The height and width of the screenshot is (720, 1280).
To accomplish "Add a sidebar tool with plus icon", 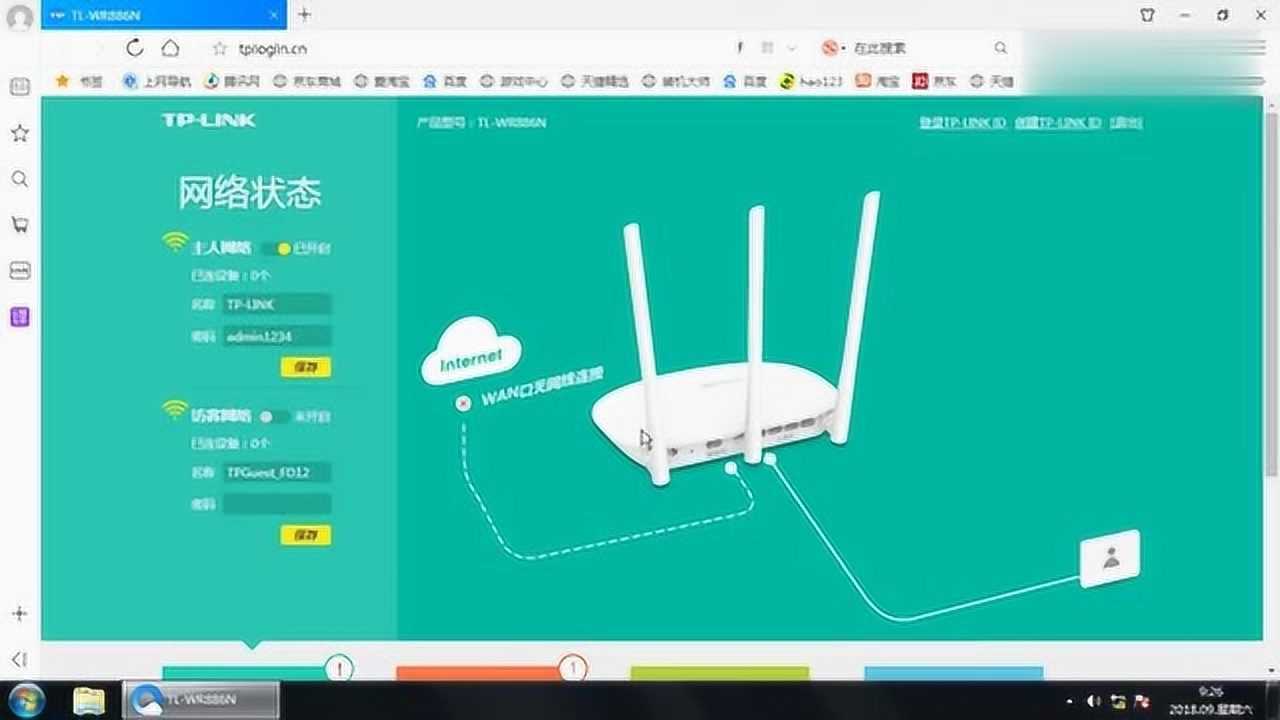I will coord(19,613).
